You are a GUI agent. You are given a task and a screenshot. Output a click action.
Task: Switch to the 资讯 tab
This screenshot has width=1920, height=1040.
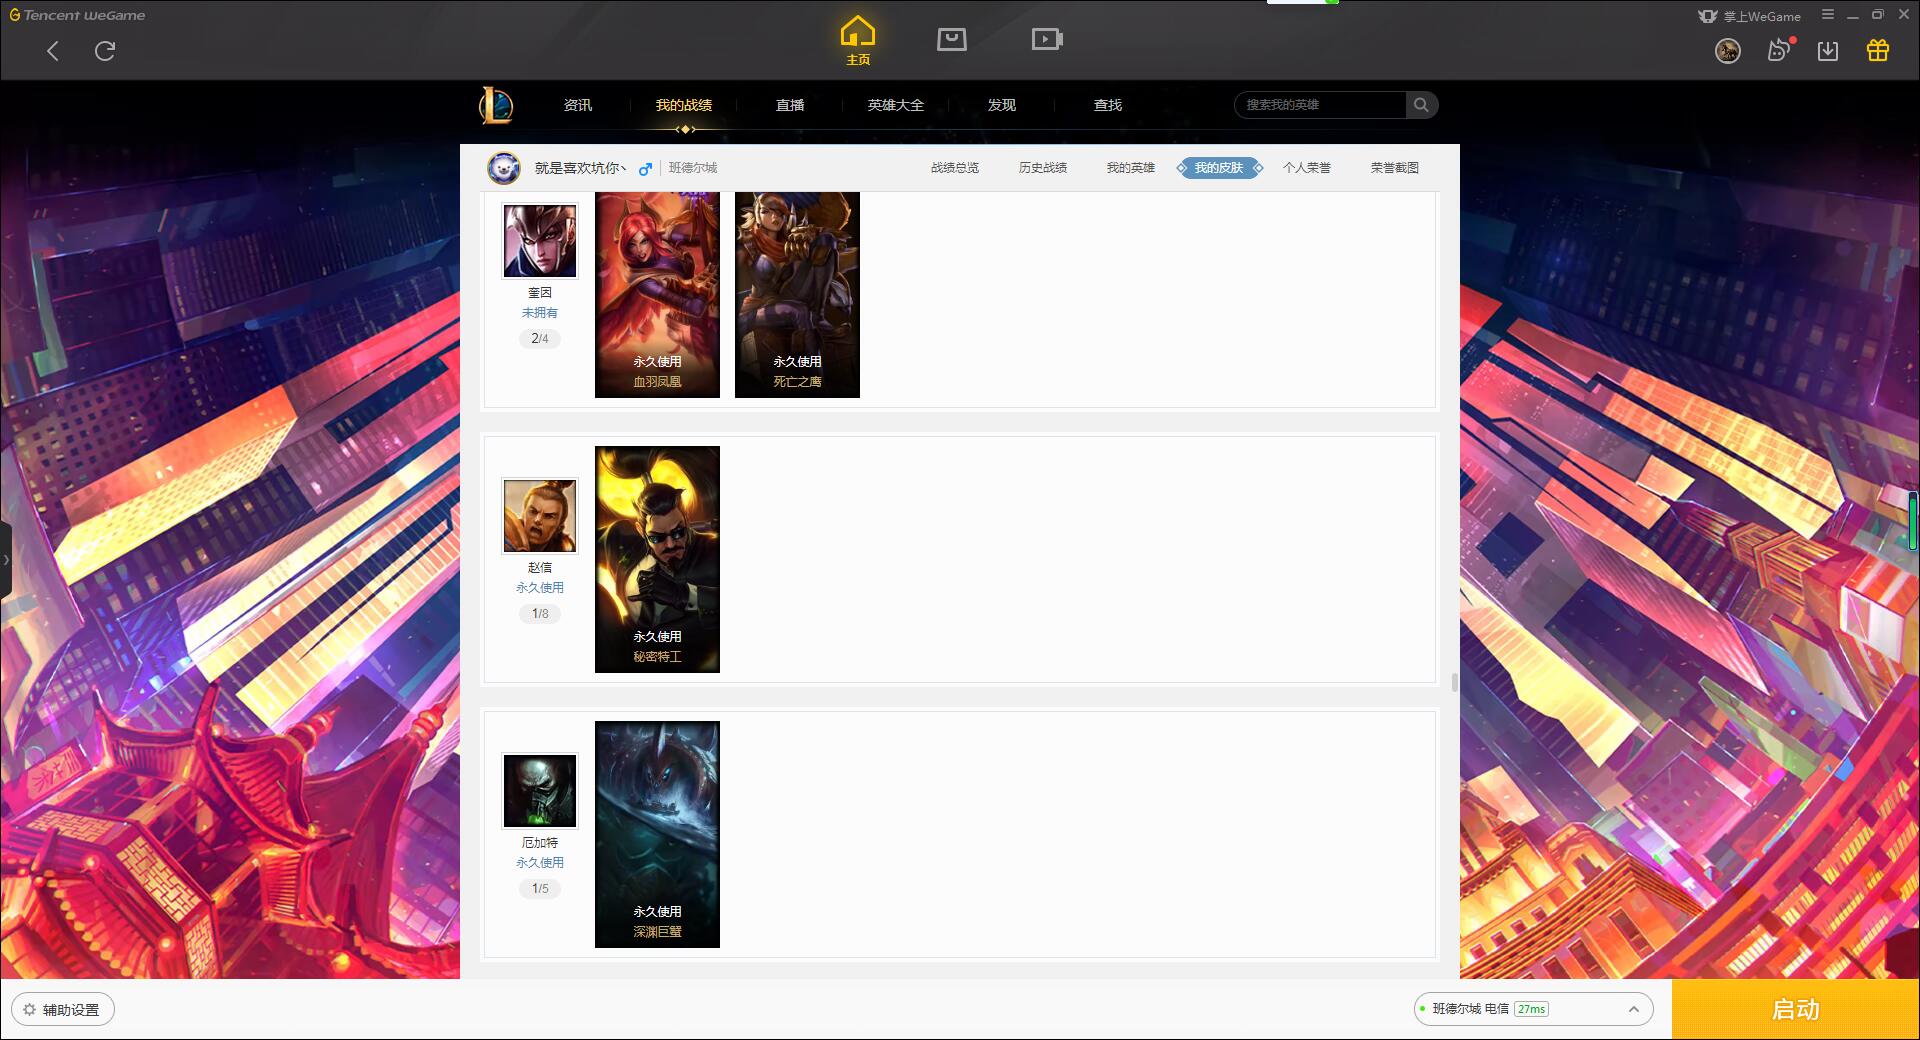click(x=578, y=105)
